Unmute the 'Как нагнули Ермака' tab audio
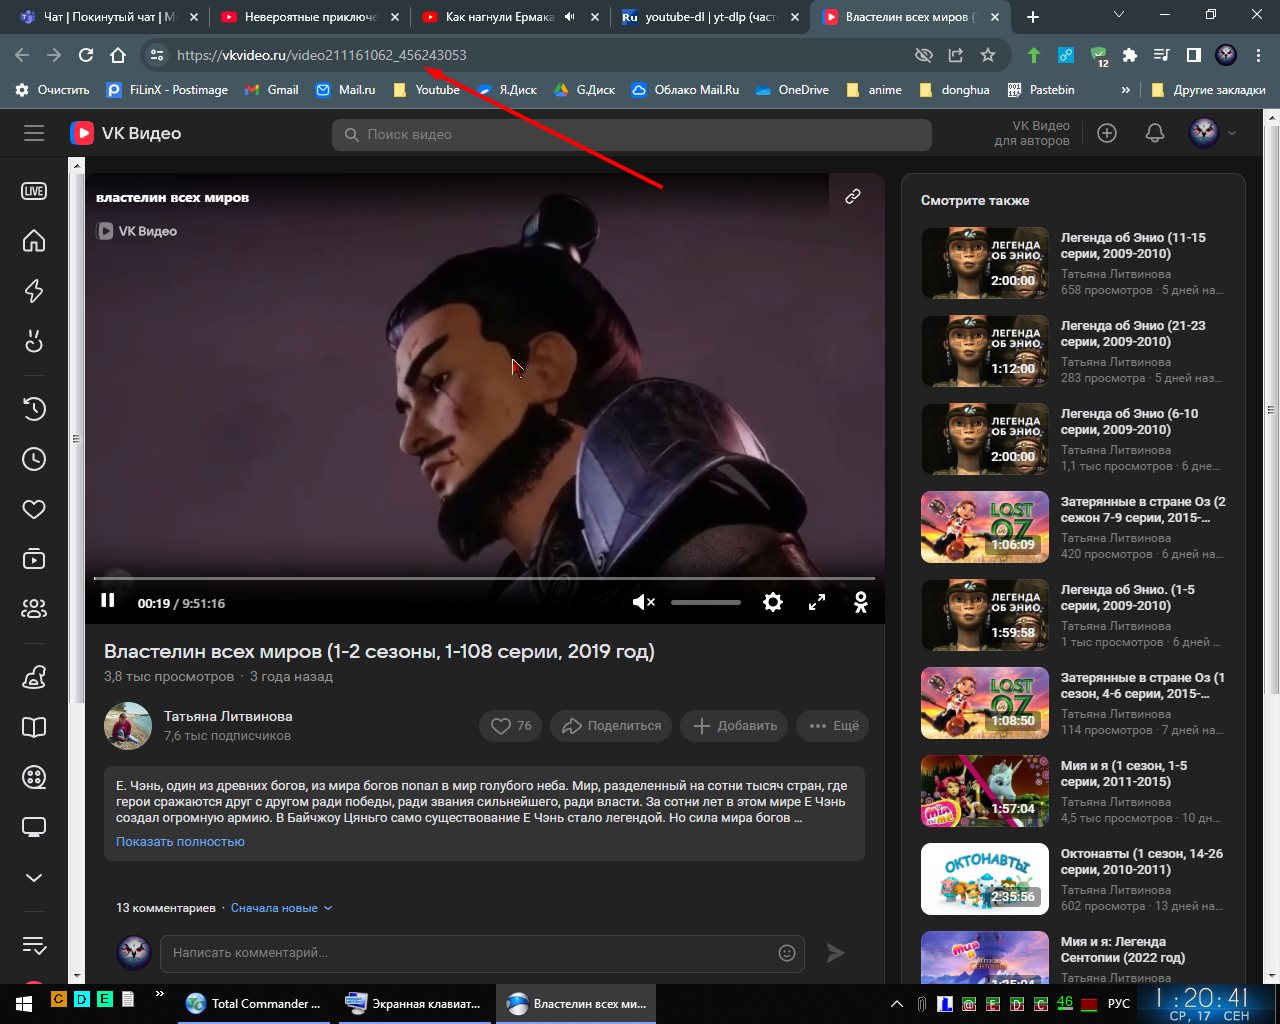 [570, 17]
